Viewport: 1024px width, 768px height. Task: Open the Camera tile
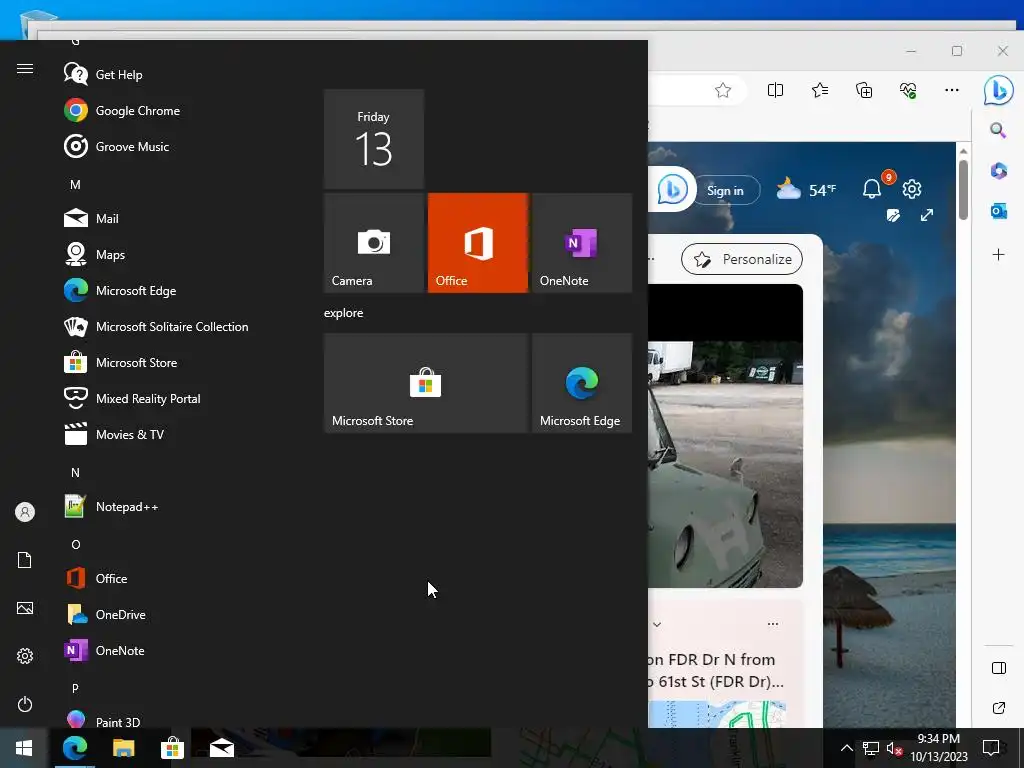[374, 243]
